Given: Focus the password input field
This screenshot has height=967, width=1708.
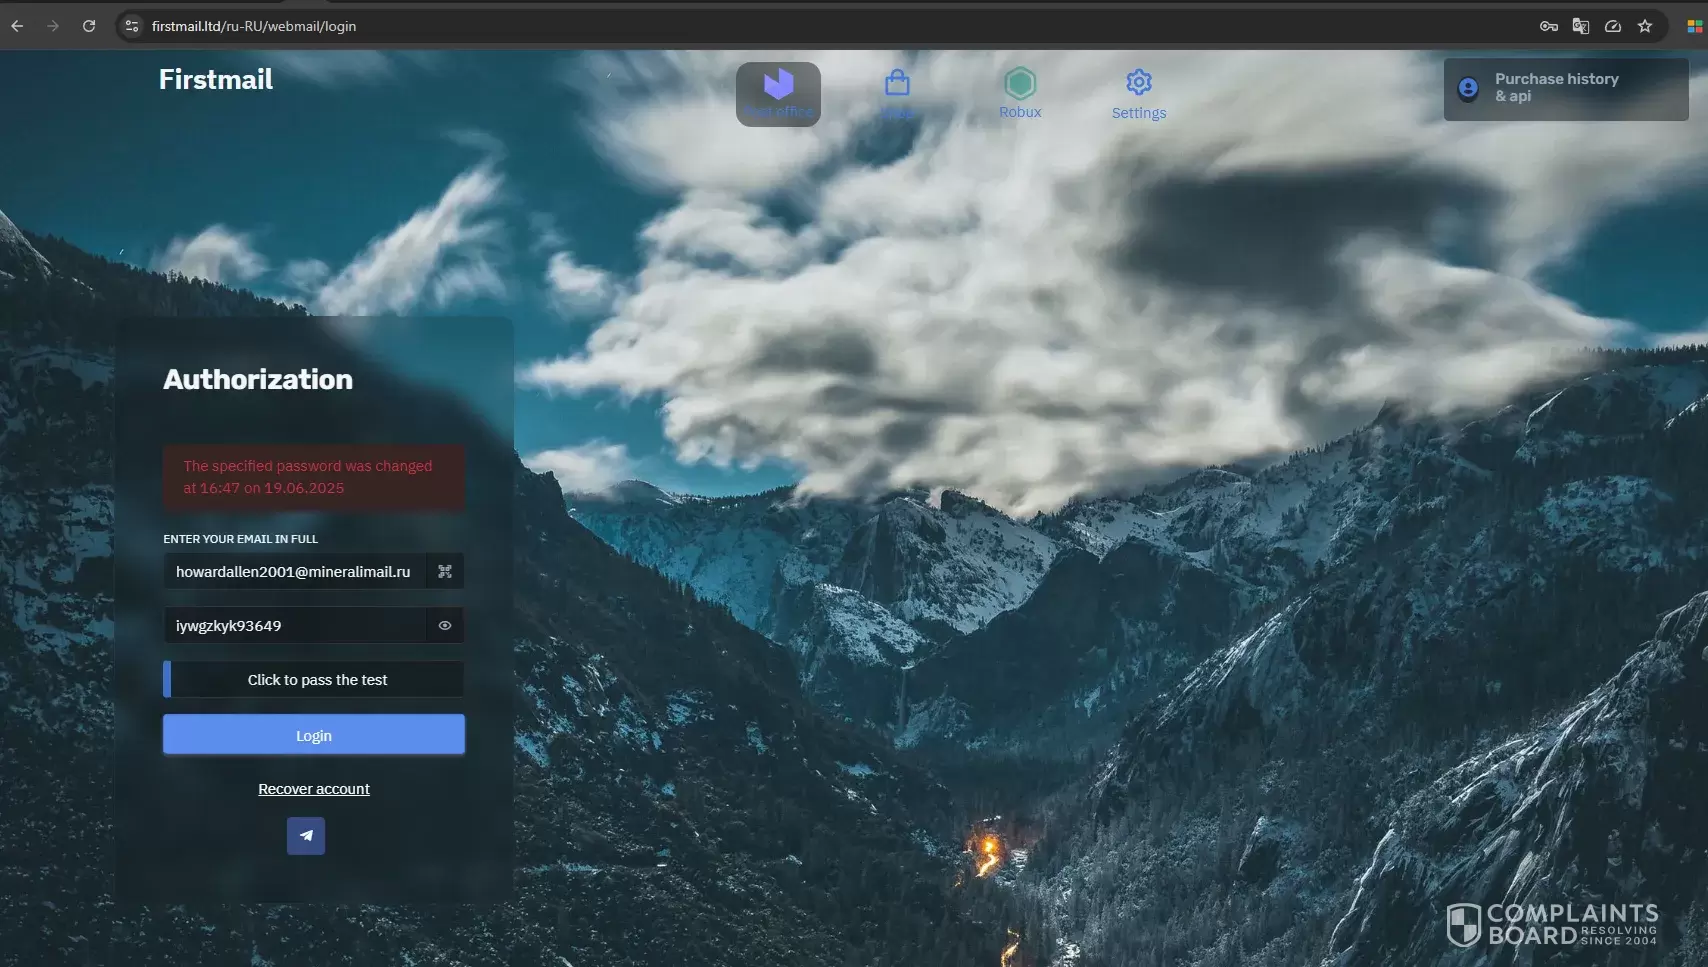Looking at the screenshot, I should click(x=294, y=625).
